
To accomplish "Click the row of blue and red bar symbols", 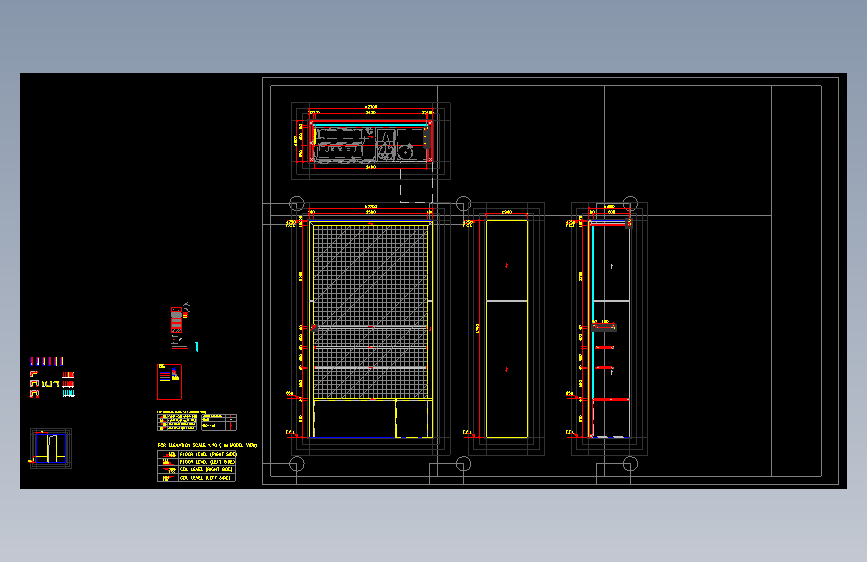I will (x=46, y=361).
